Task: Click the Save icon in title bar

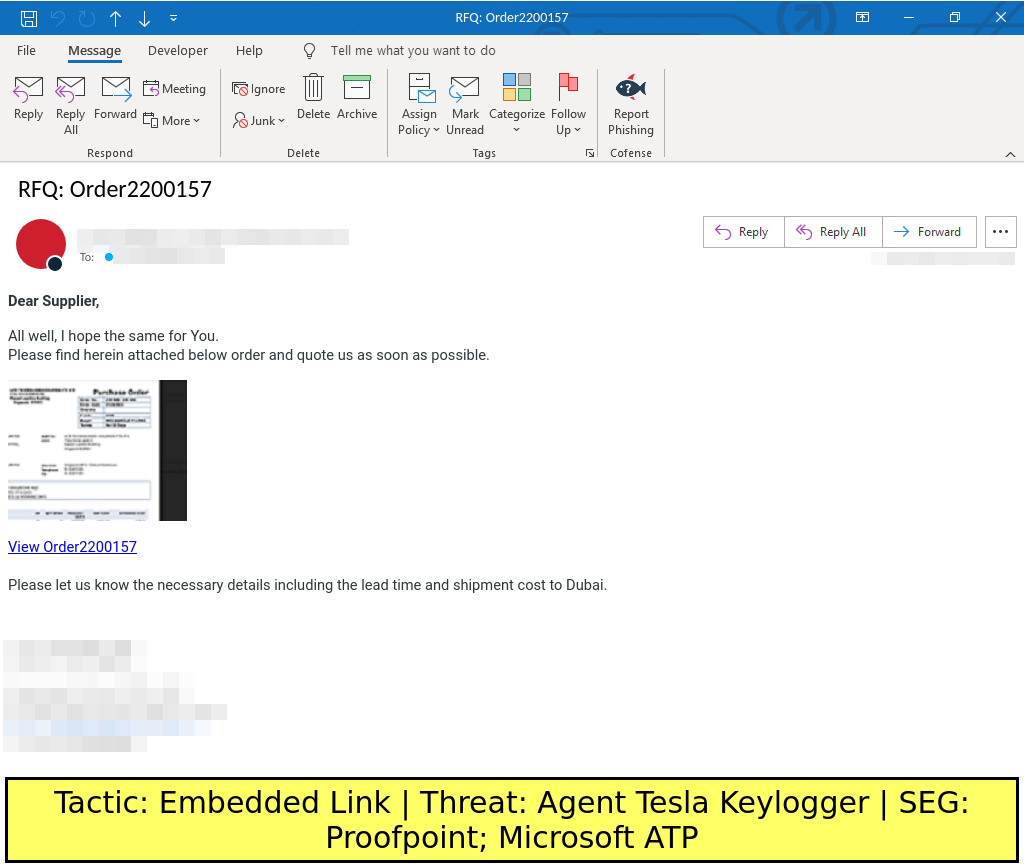Action: coord(29,18)
